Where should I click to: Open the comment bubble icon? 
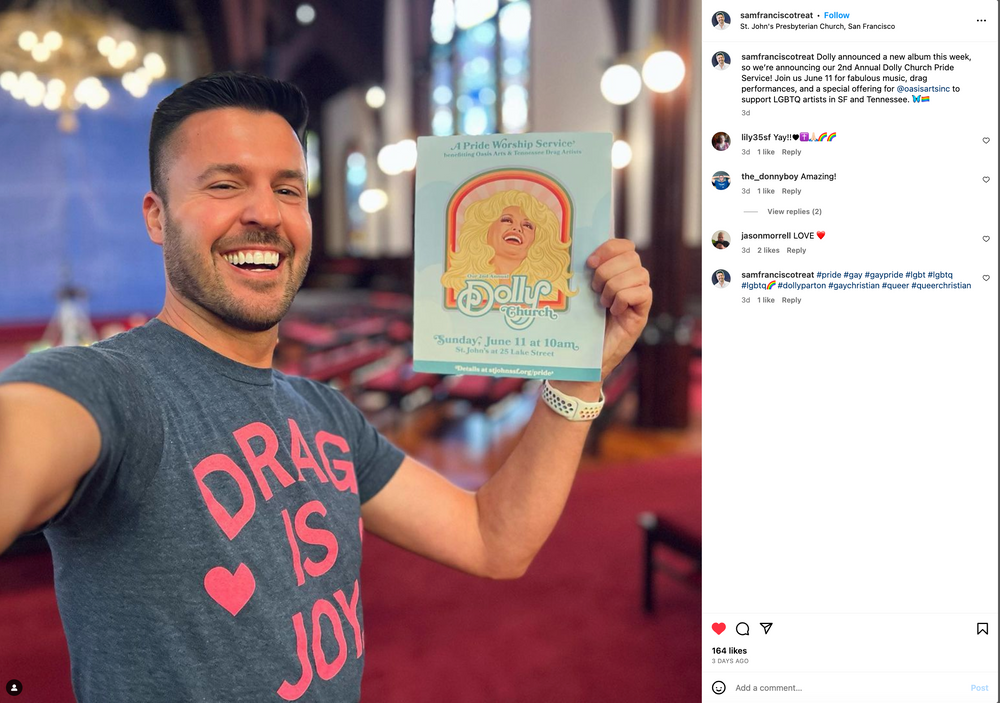click(x=742, y=629)
